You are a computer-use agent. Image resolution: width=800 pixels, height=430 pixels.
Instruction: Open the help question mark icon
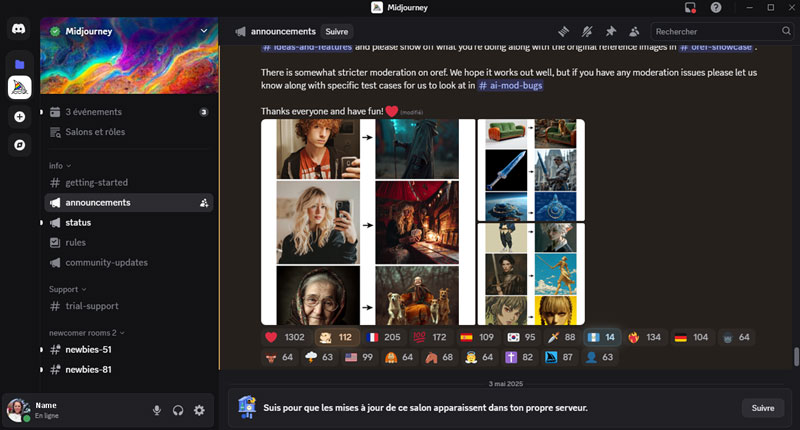point(716,8)
